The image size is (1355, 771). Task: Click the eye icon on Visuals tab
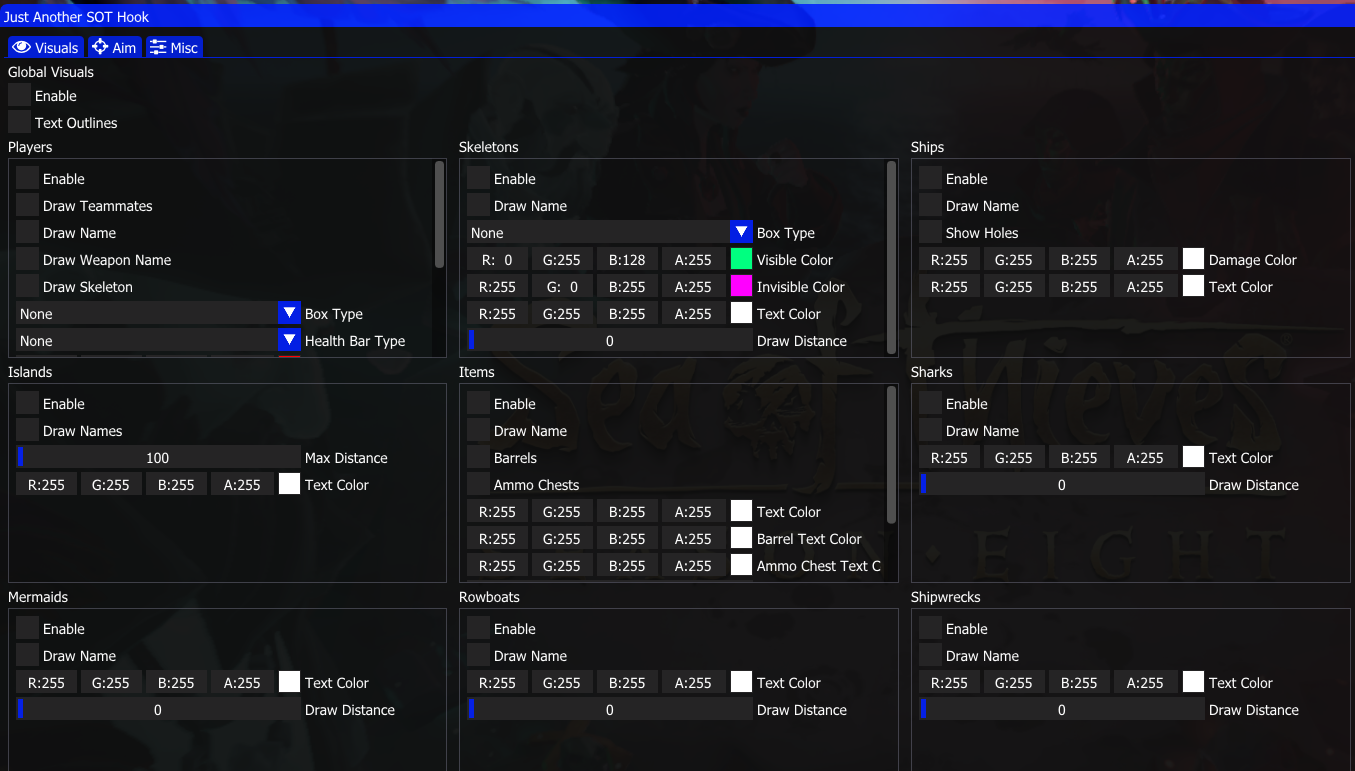(22, 48)
